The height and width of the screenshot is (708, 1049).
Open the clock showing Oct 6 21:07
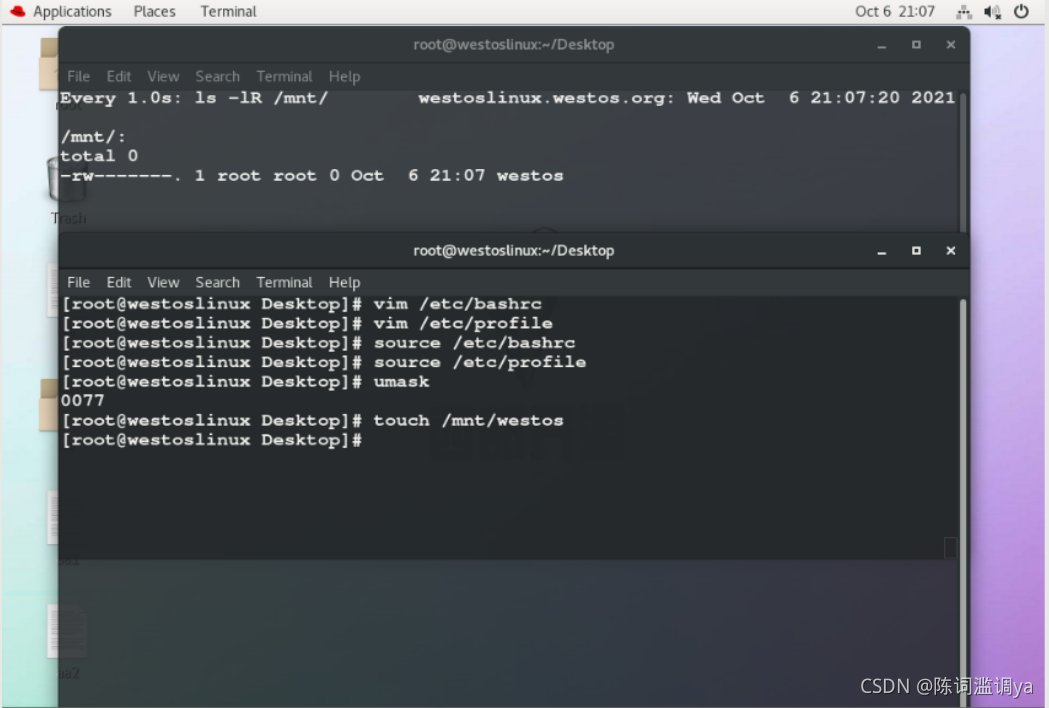894,11
